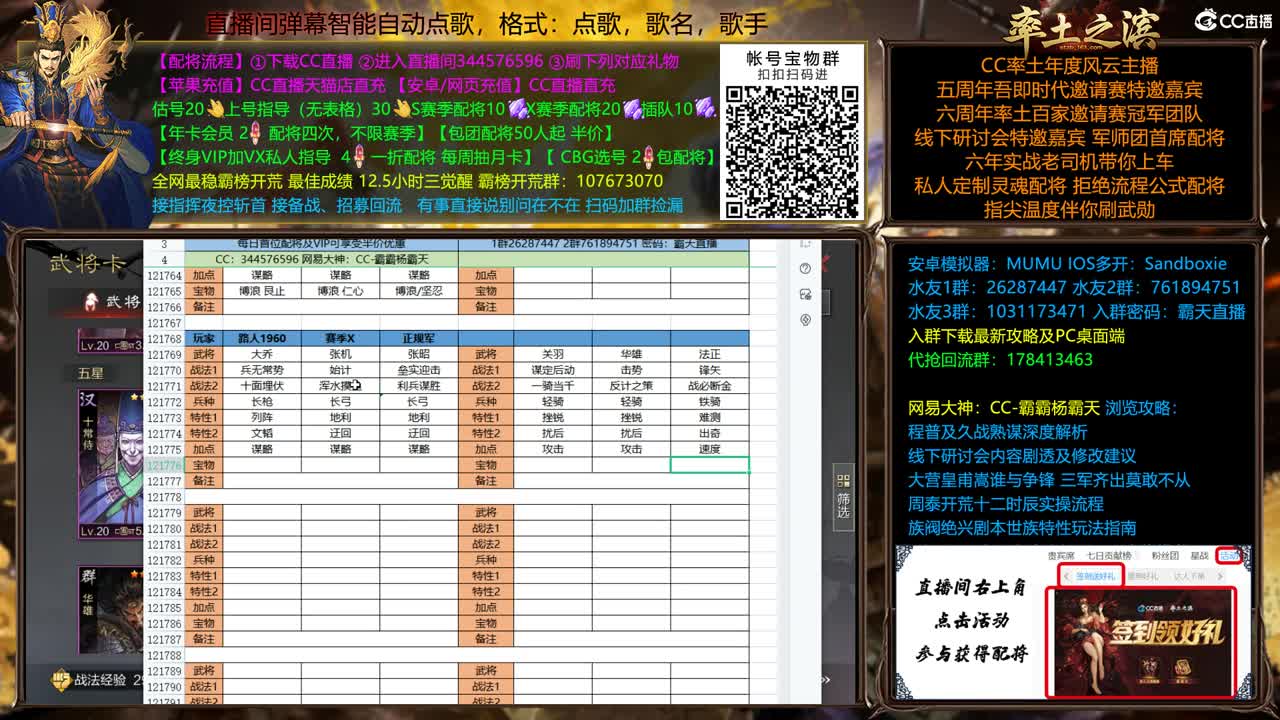The image size is (1280, 720).
Task: Select cell 利兵谋胜
Action: (418, 386)
